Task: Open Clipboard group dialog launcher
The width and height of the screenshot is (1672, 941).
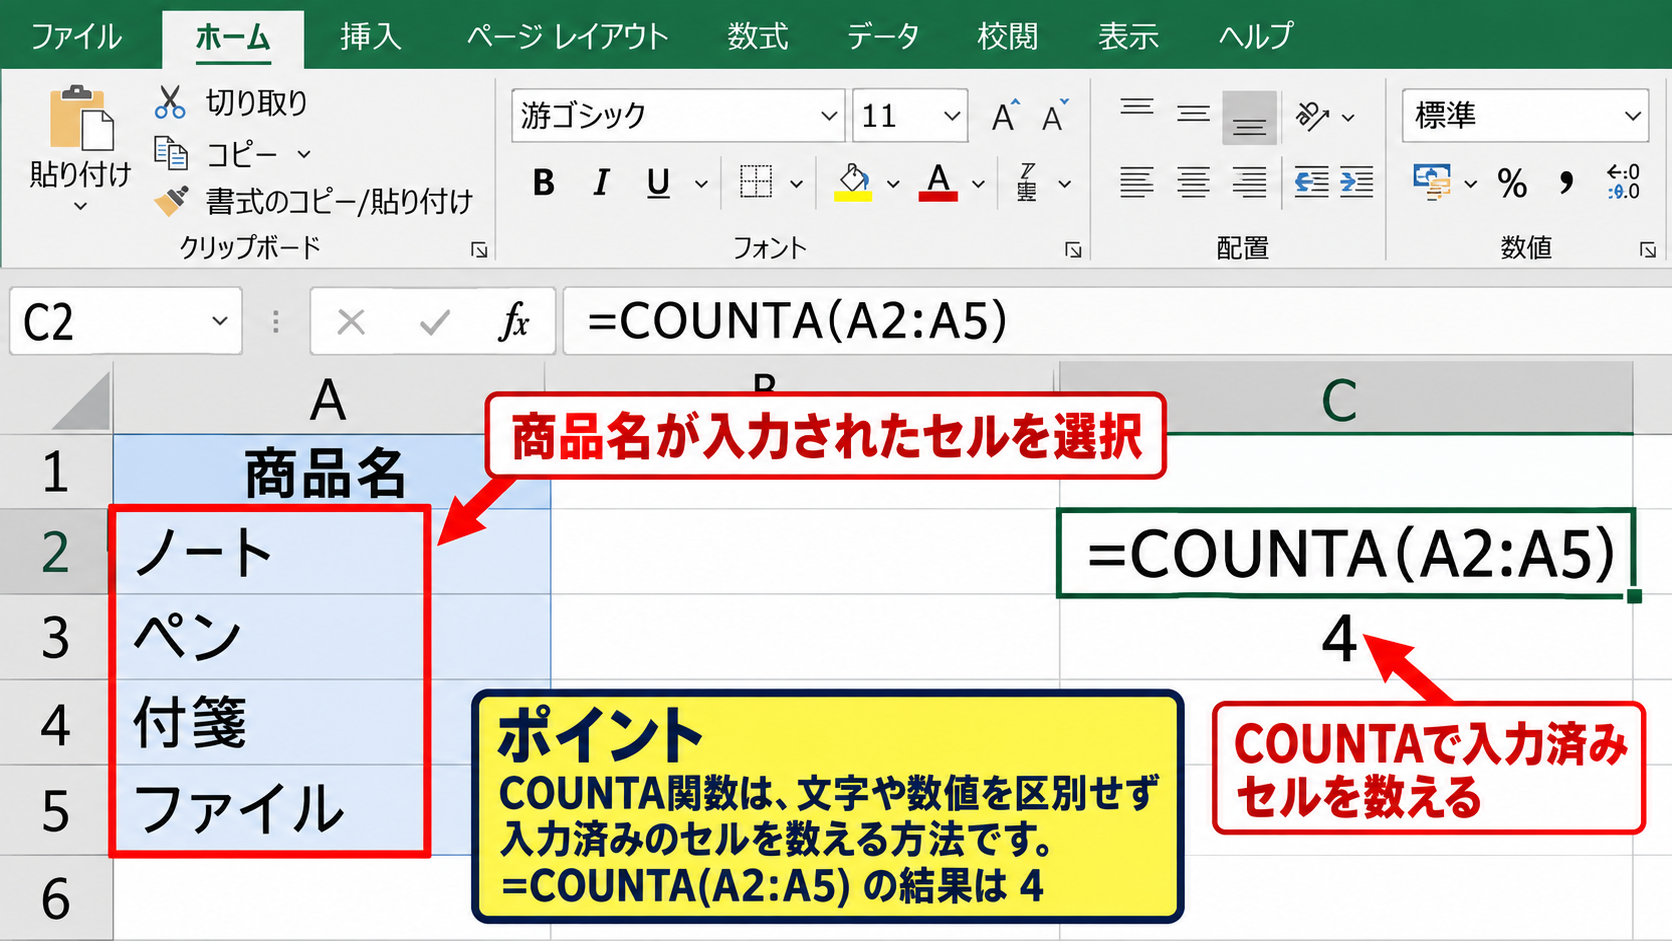Action: (479, 250)
